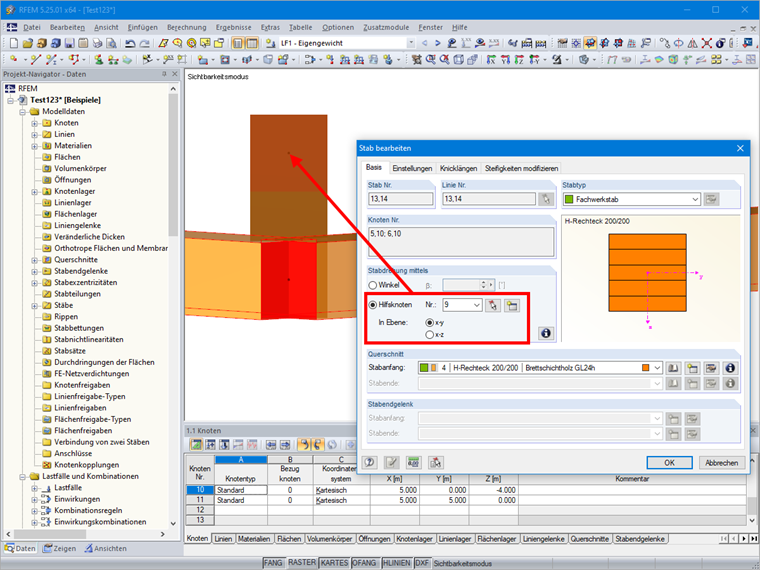
Task: Click the Open folder toolbar icon
Action: pyautogui.click(x=28, y=43)
